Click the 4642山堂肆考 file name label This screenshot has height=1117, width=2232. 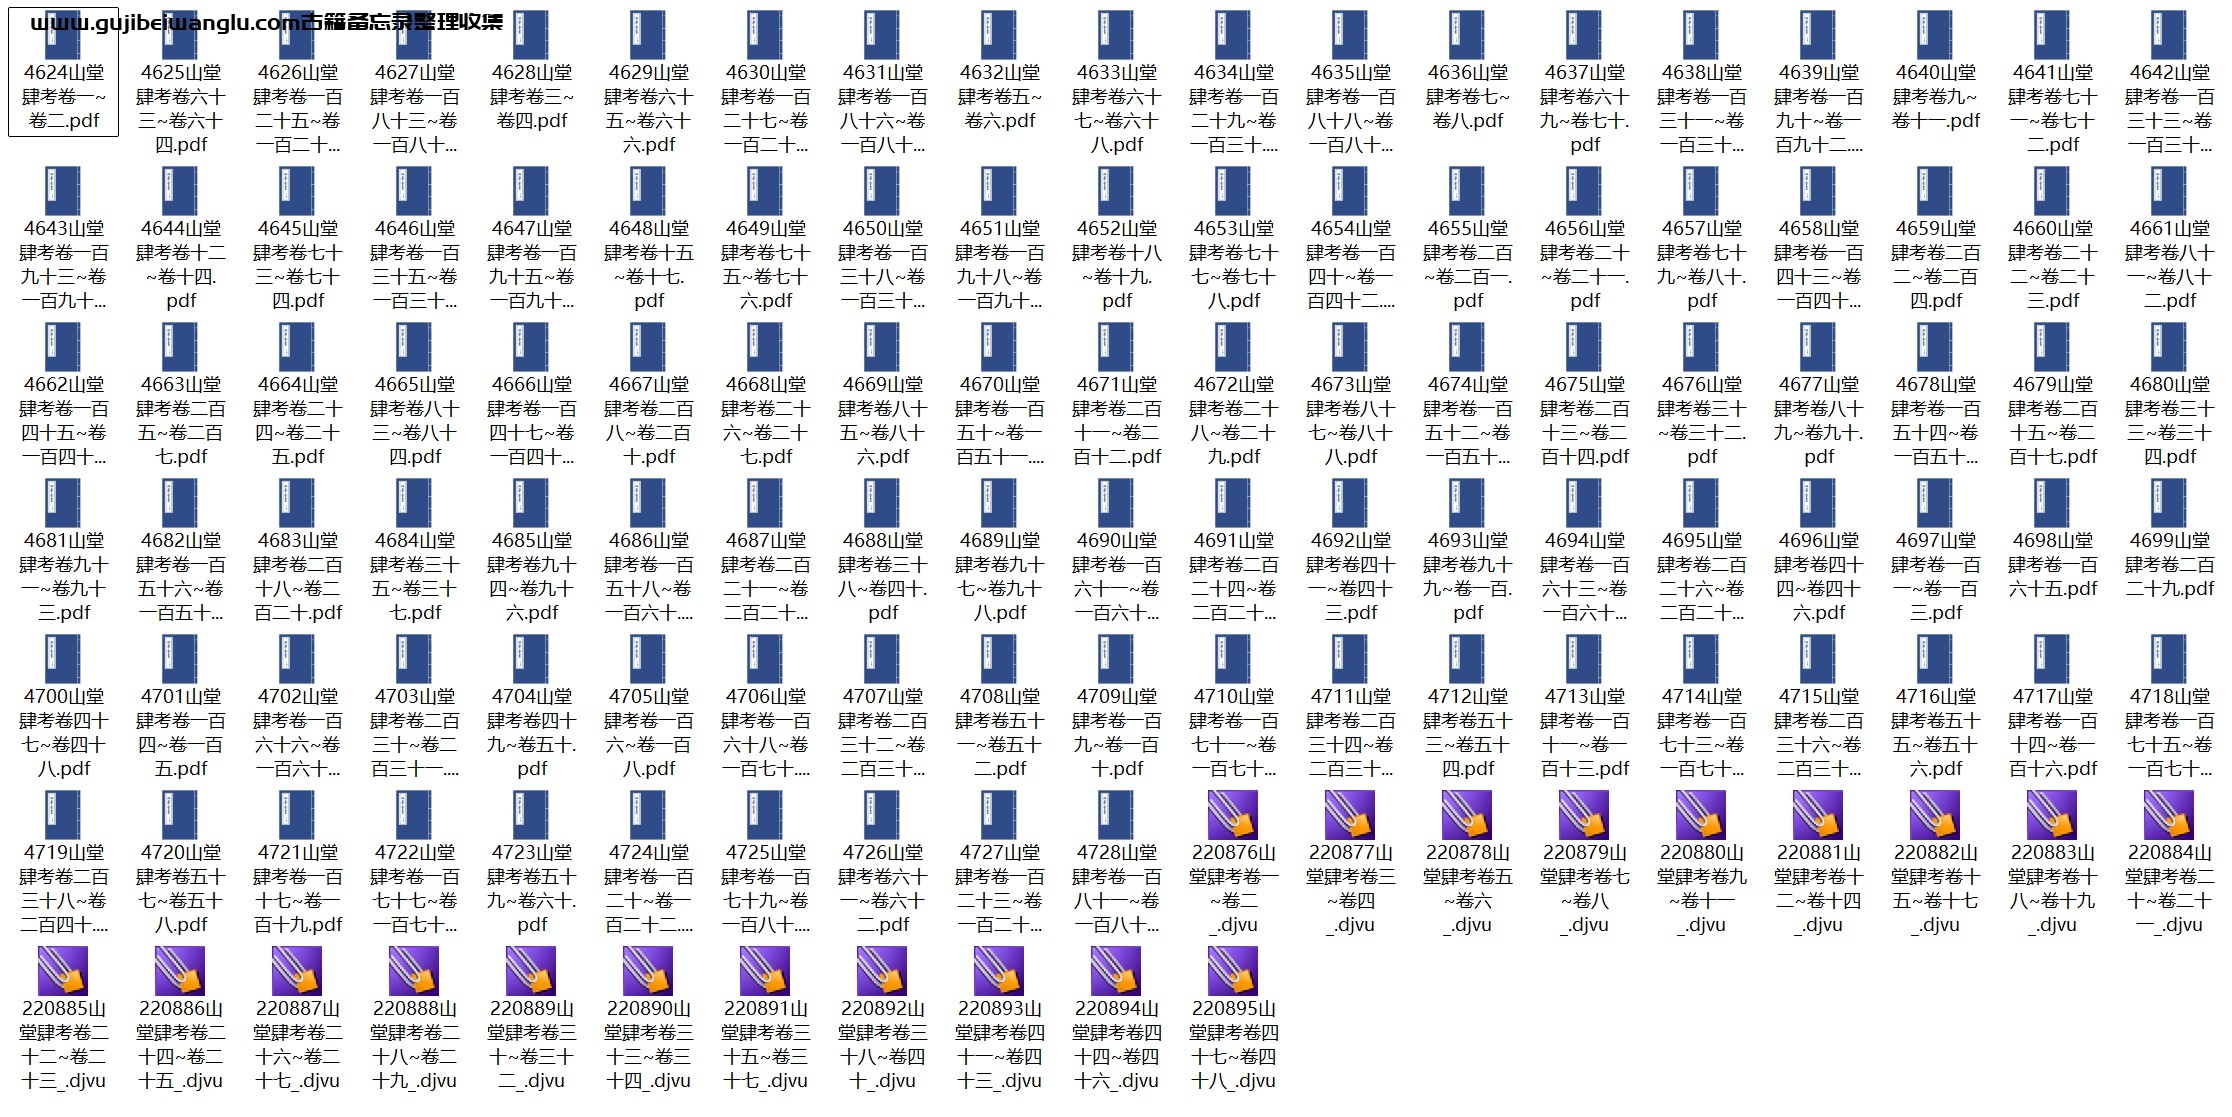pyautogui.click(x=2169, y=108)
